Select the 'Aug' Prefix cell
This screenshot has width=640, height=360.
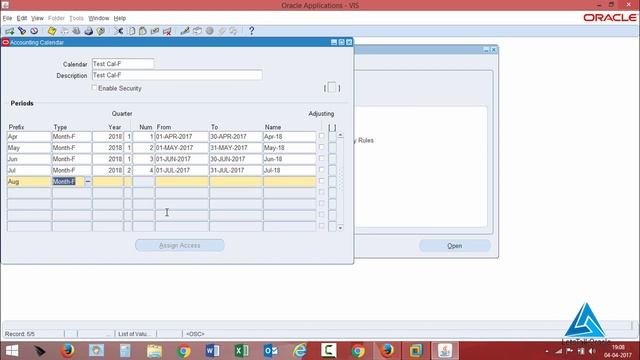pos(29,181)
